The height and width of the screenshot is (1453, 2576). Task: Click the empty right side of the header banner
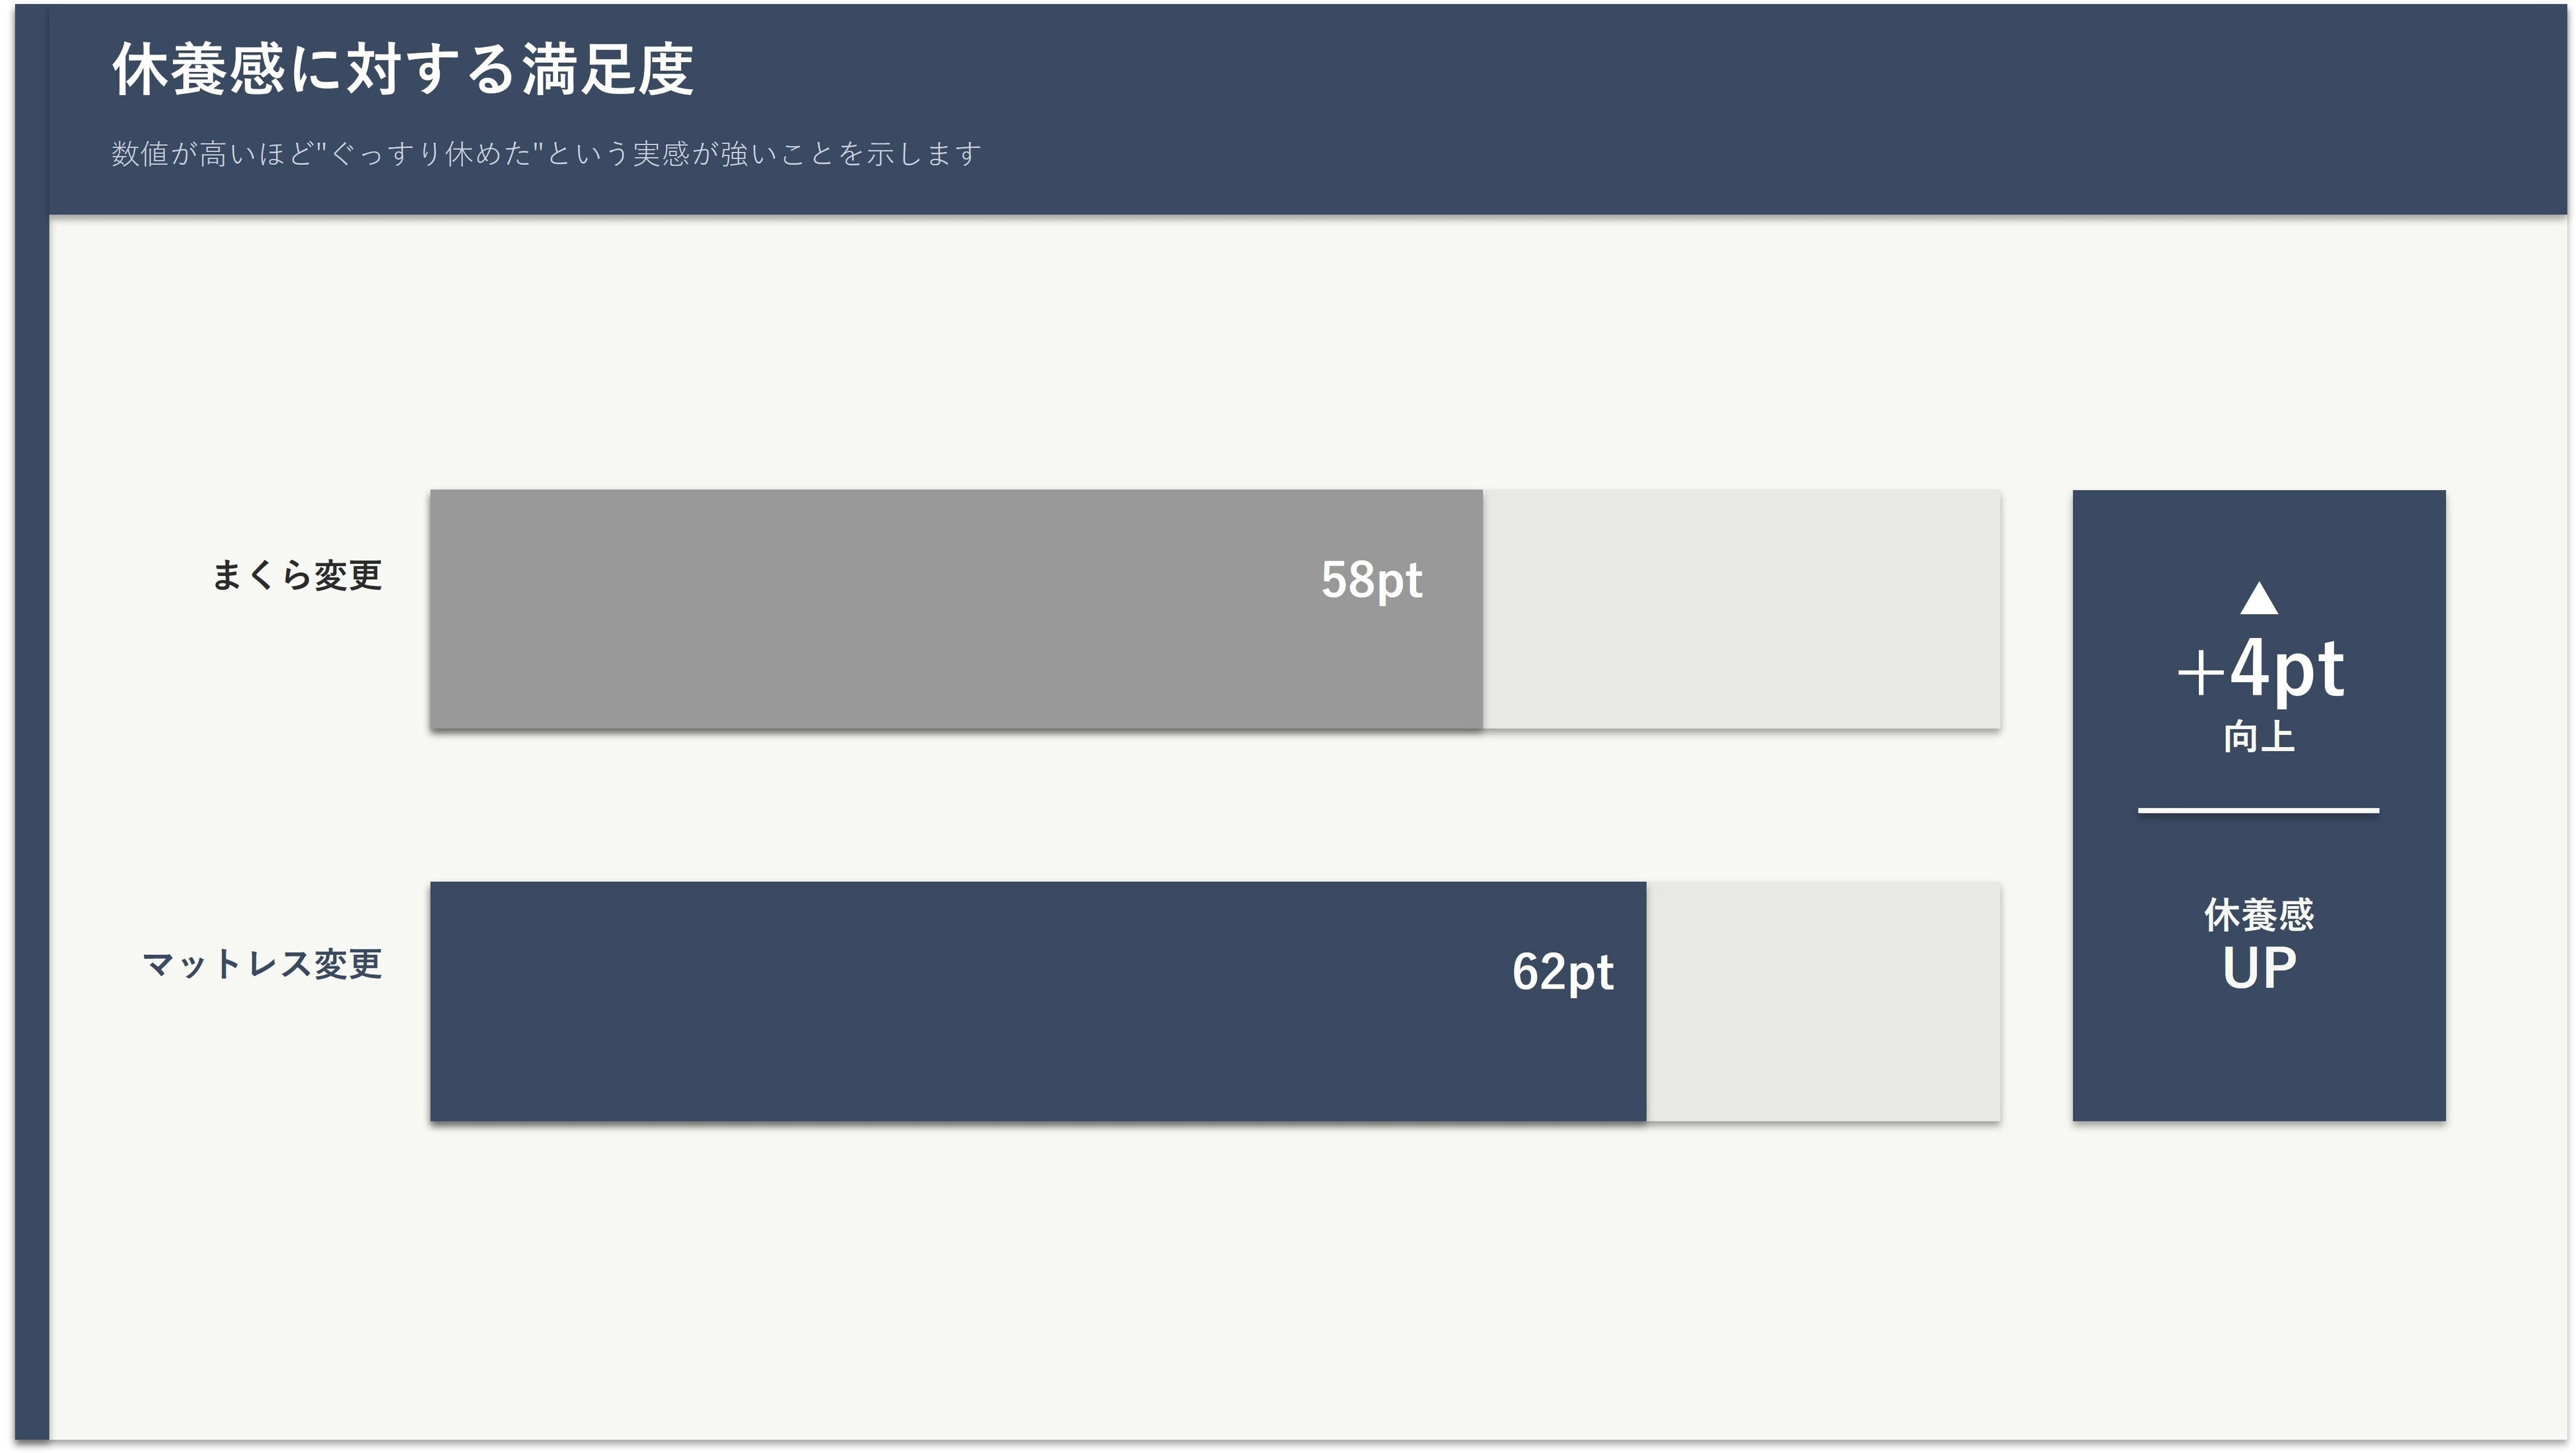click(1800, 110)
